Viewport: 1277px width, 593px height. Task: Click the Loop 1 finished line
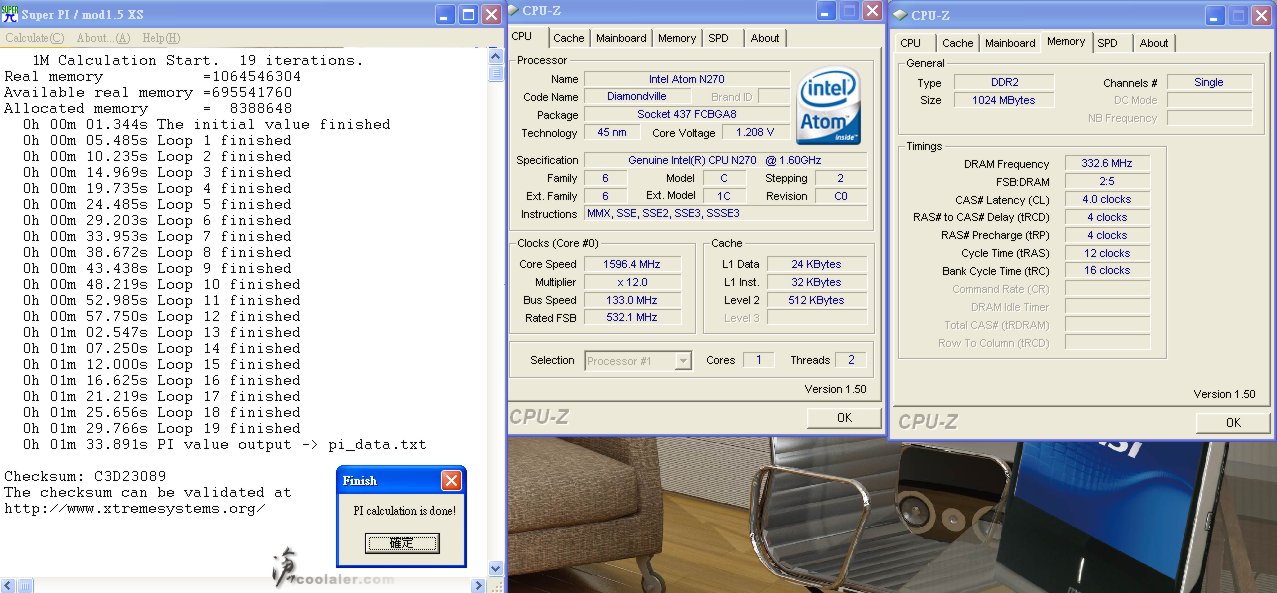point(158,141)
